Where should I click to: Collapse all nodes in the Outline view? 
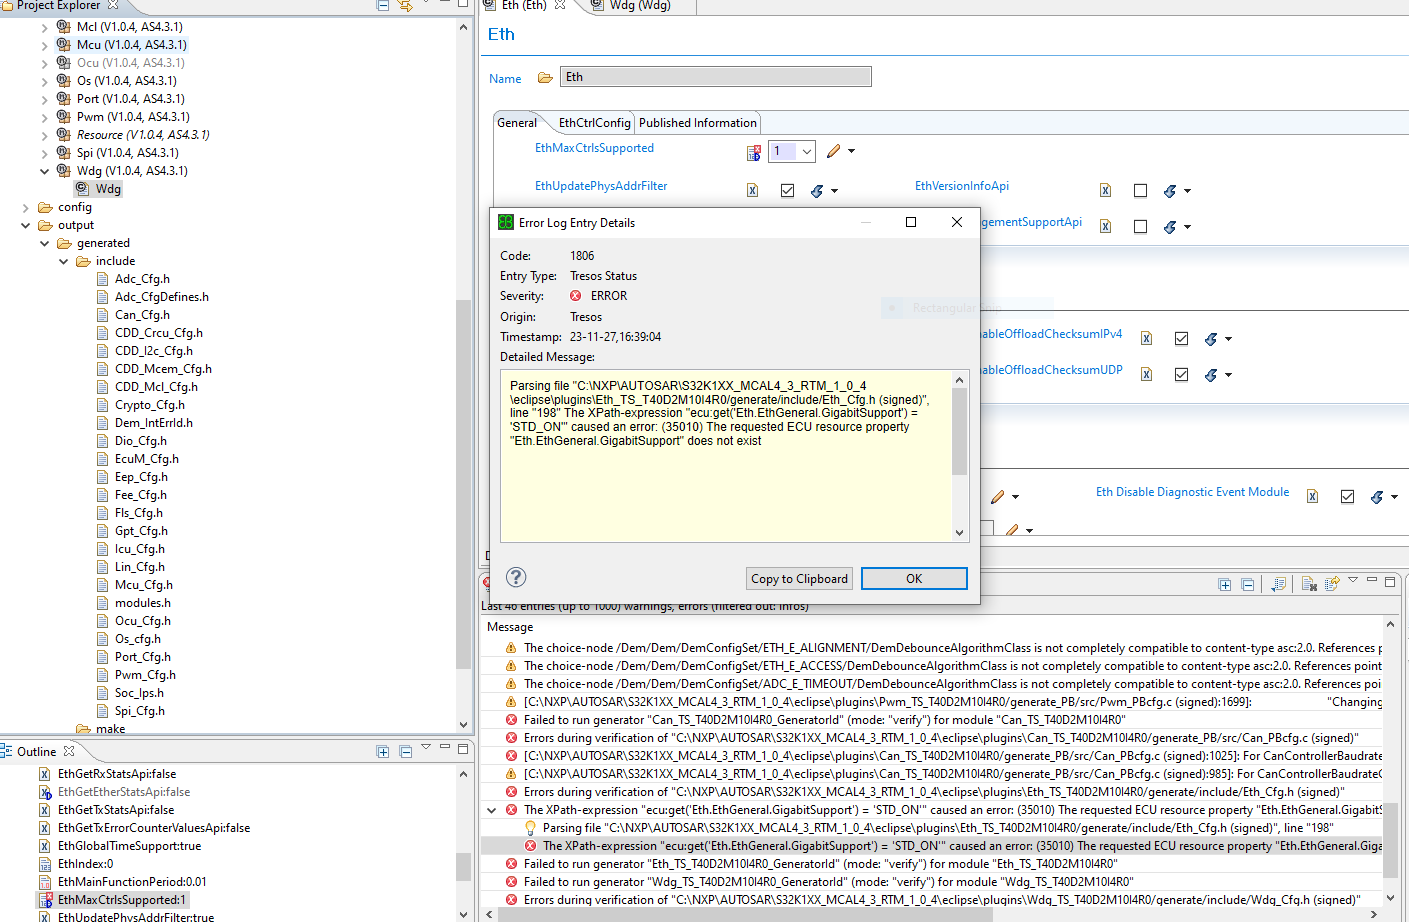point(405,752)
